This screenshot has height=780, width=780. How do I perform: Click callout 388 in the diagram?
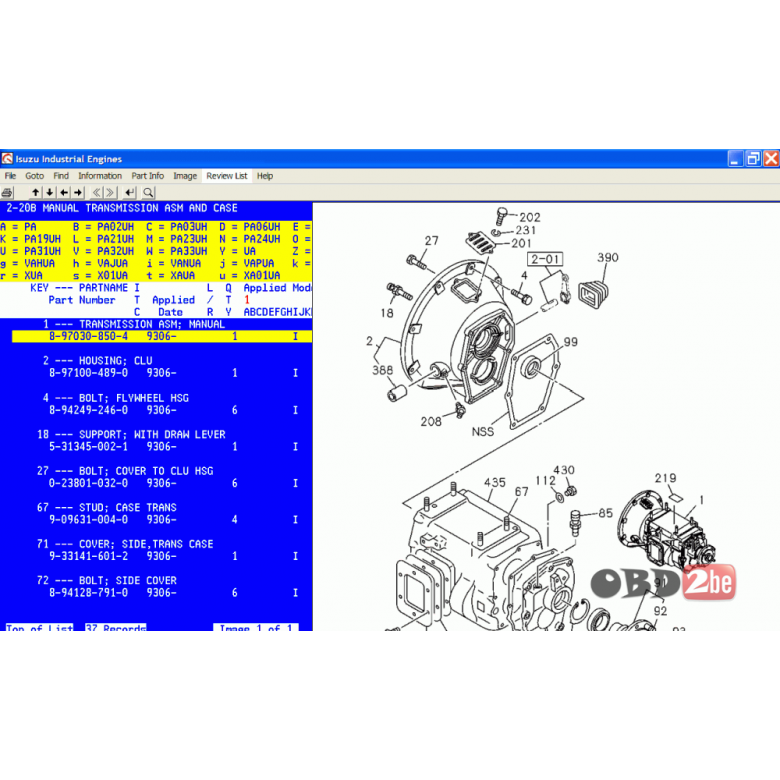[x=383, y=370]
